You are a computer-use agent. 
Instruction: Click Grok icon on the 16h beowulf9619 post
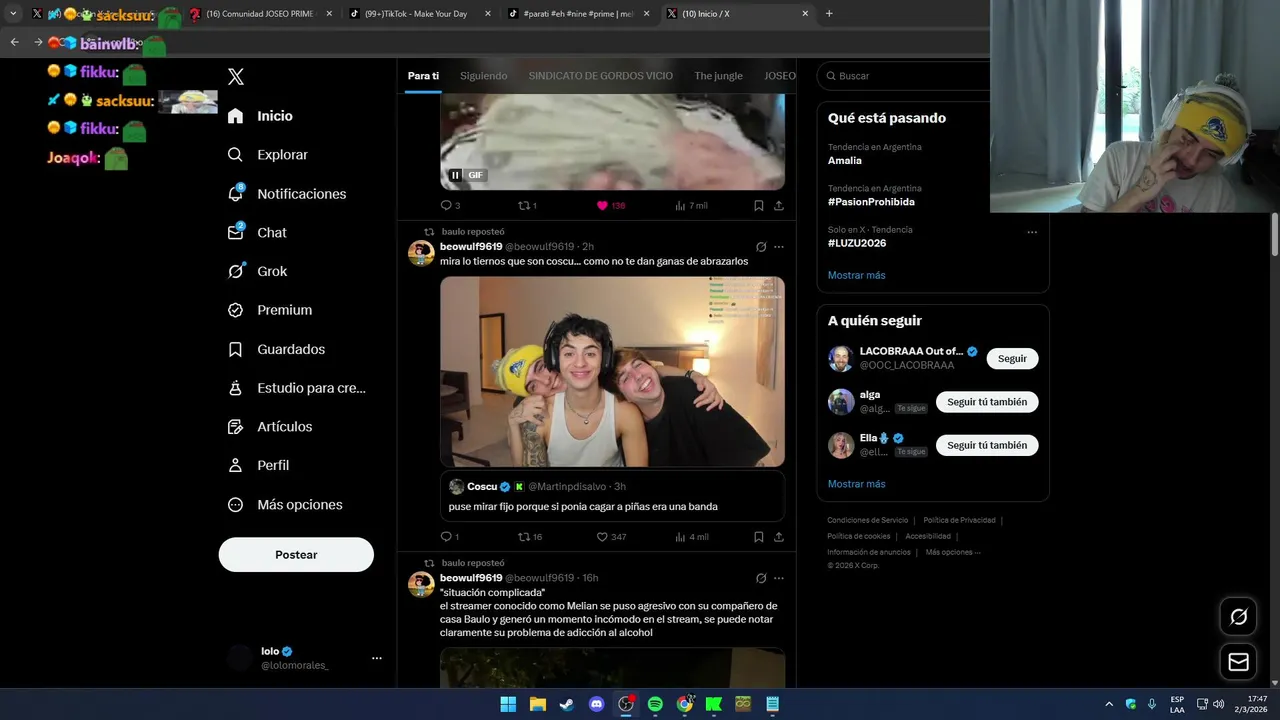coord(761,579)
